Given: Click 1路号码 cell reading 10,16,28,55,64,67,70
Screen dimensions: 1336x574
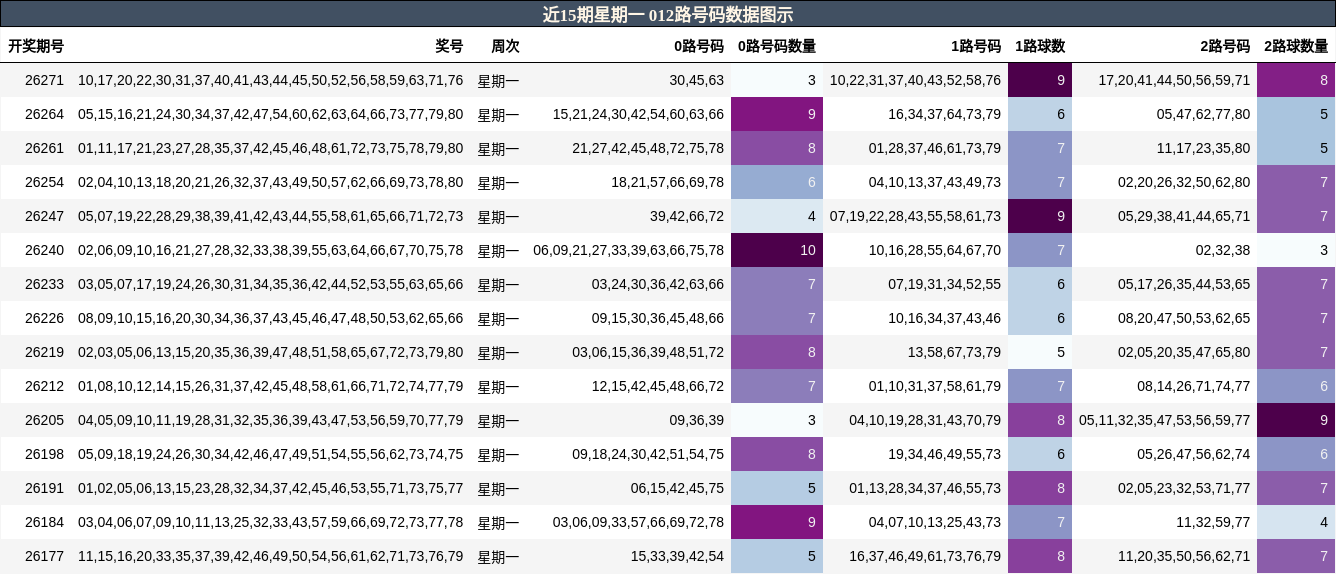Looking at the screenshot, I should [935, 250].
